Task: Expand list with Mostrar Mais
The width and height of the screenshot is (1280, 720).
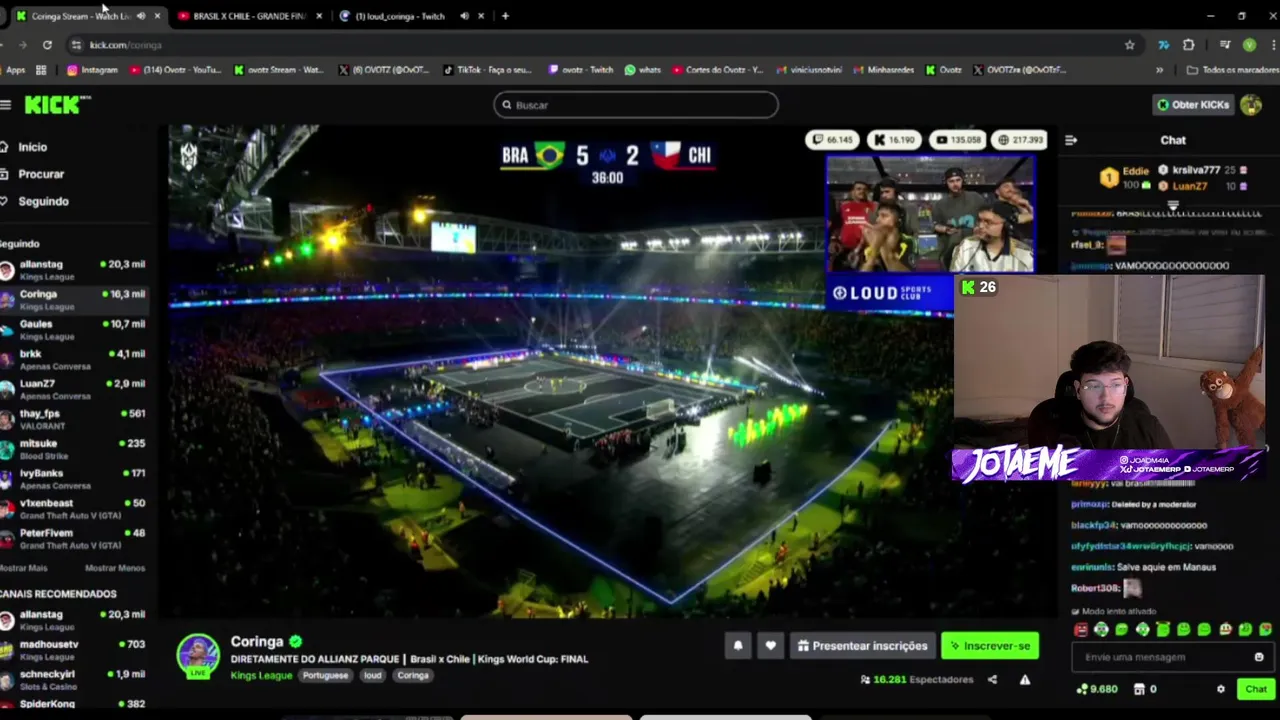Action: coord(24,568)
